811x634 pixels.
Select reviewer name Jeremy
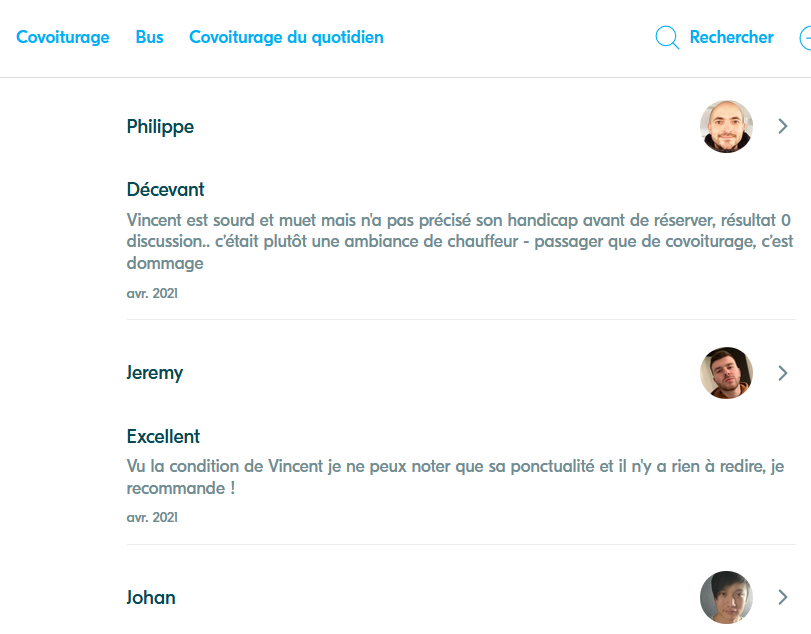click(x=155, y=373)
